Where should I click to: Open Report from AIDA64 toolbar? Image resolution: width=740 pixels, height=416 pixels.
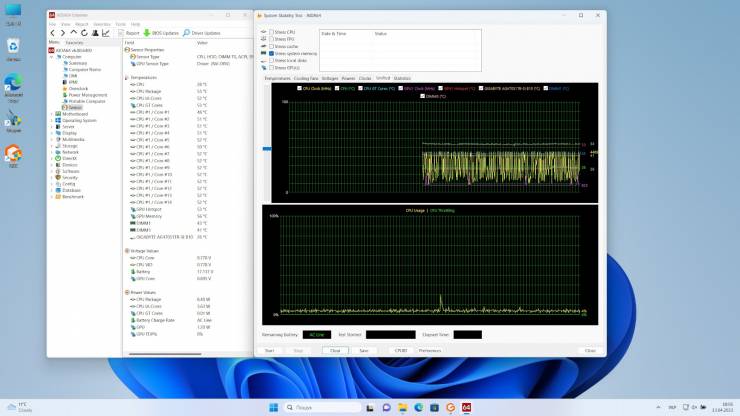[129, 33]
